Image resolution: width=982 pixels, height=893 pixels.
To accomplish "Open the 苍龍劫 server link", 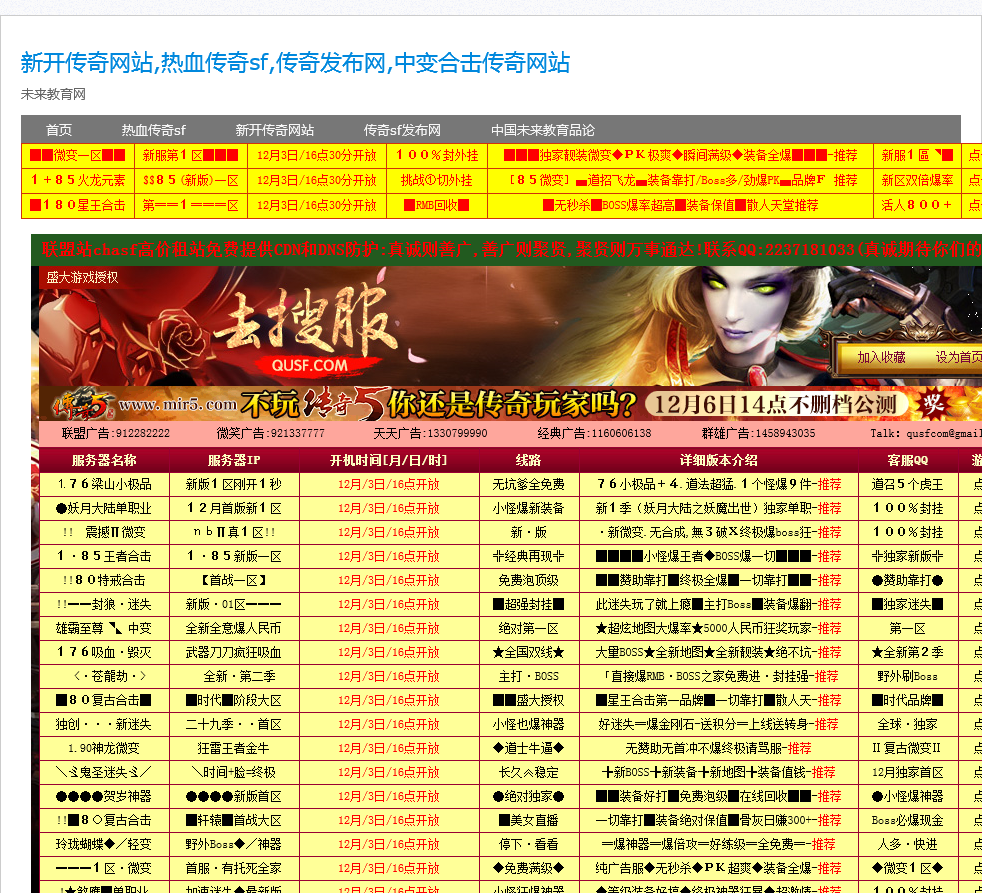I will pyautogui.click(x=110, y=676).
